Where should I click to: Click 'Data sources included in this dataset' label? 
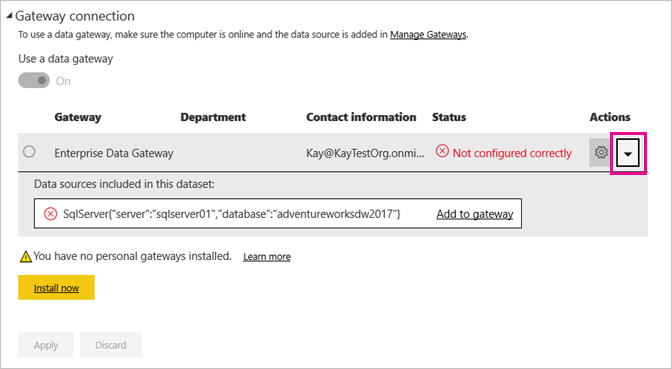124,184
